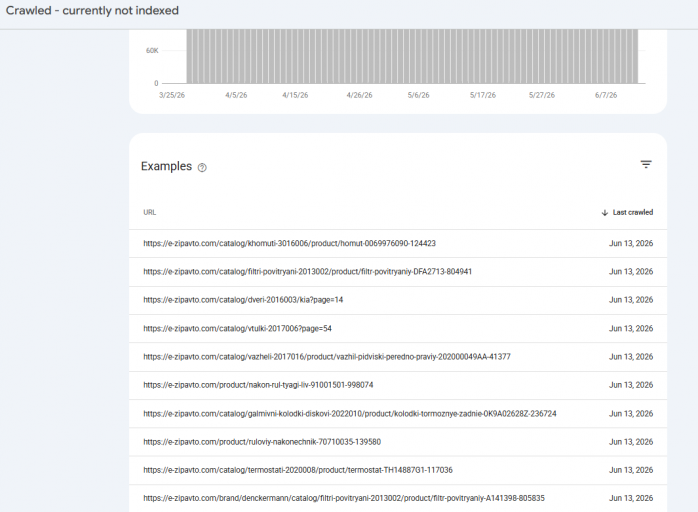Click the 60K y-axis label
698x512 pixels.
pos(152,51)
